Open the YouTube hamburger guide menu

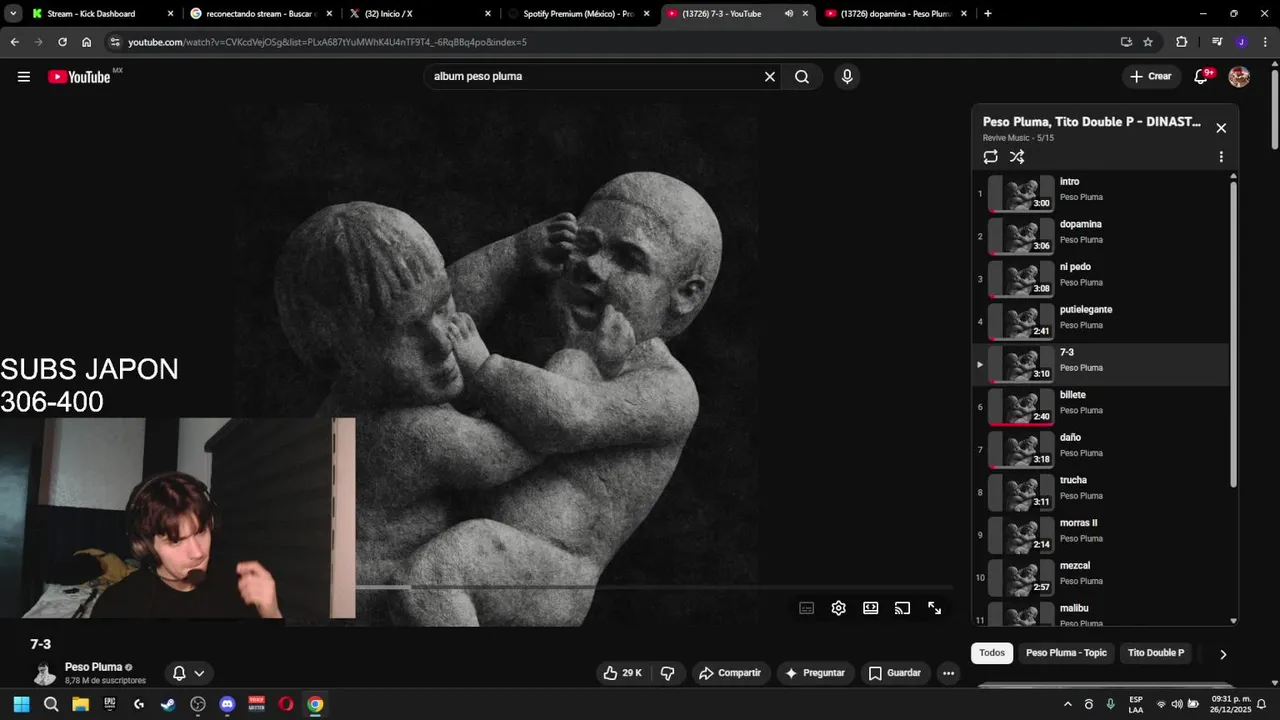24,77
